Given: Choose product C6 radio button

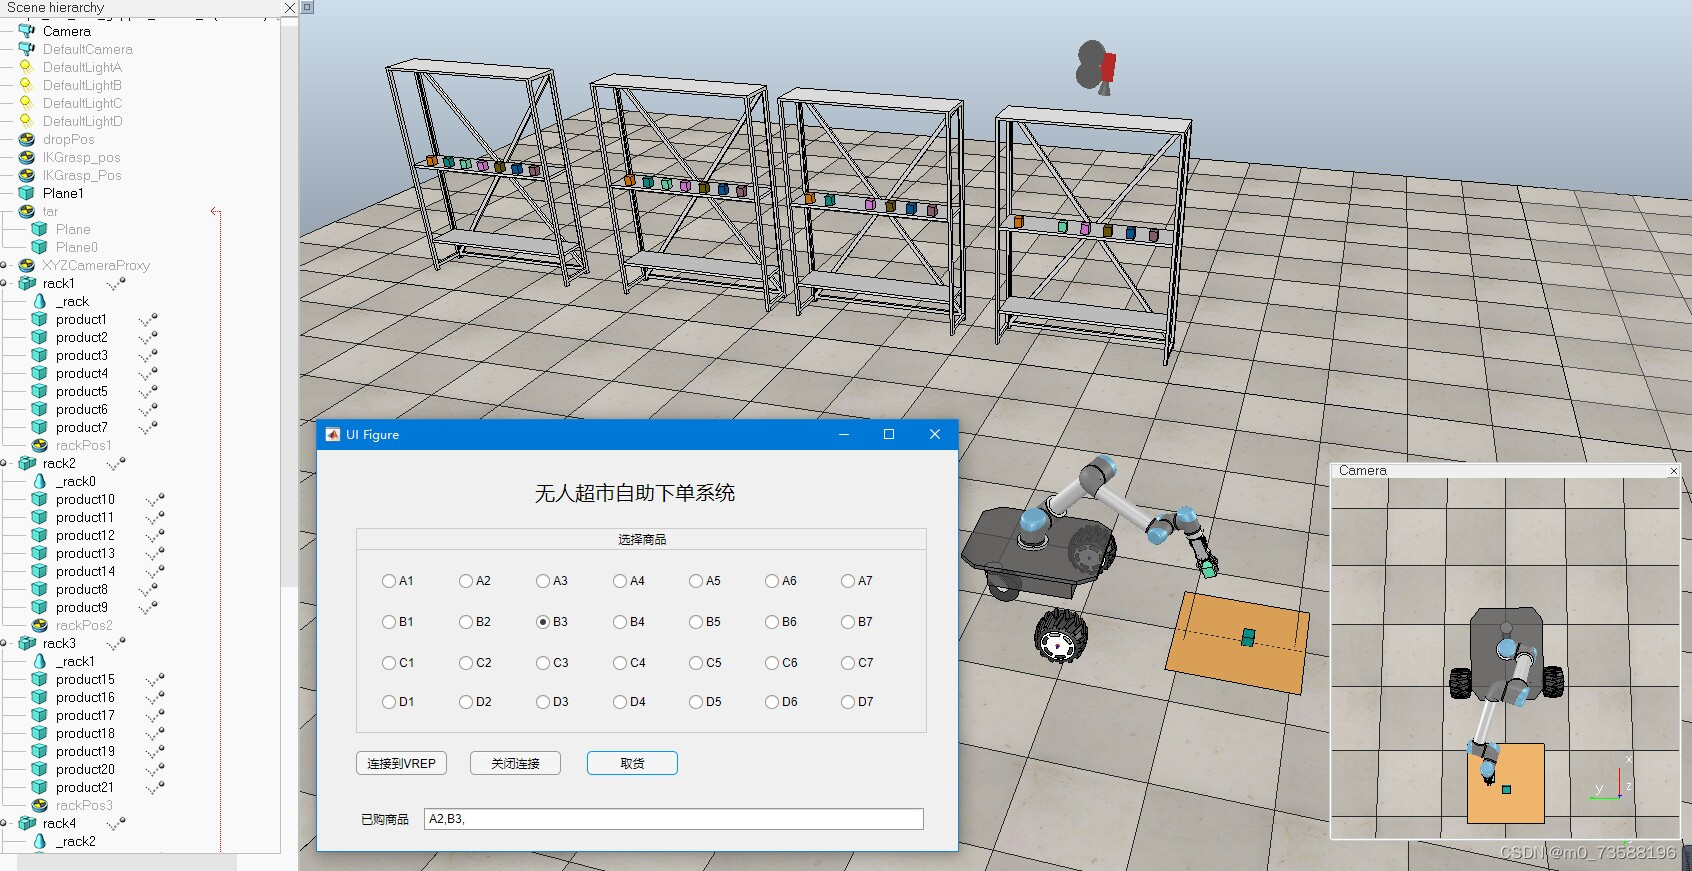Looking at the screenshot, I should 772,662.
